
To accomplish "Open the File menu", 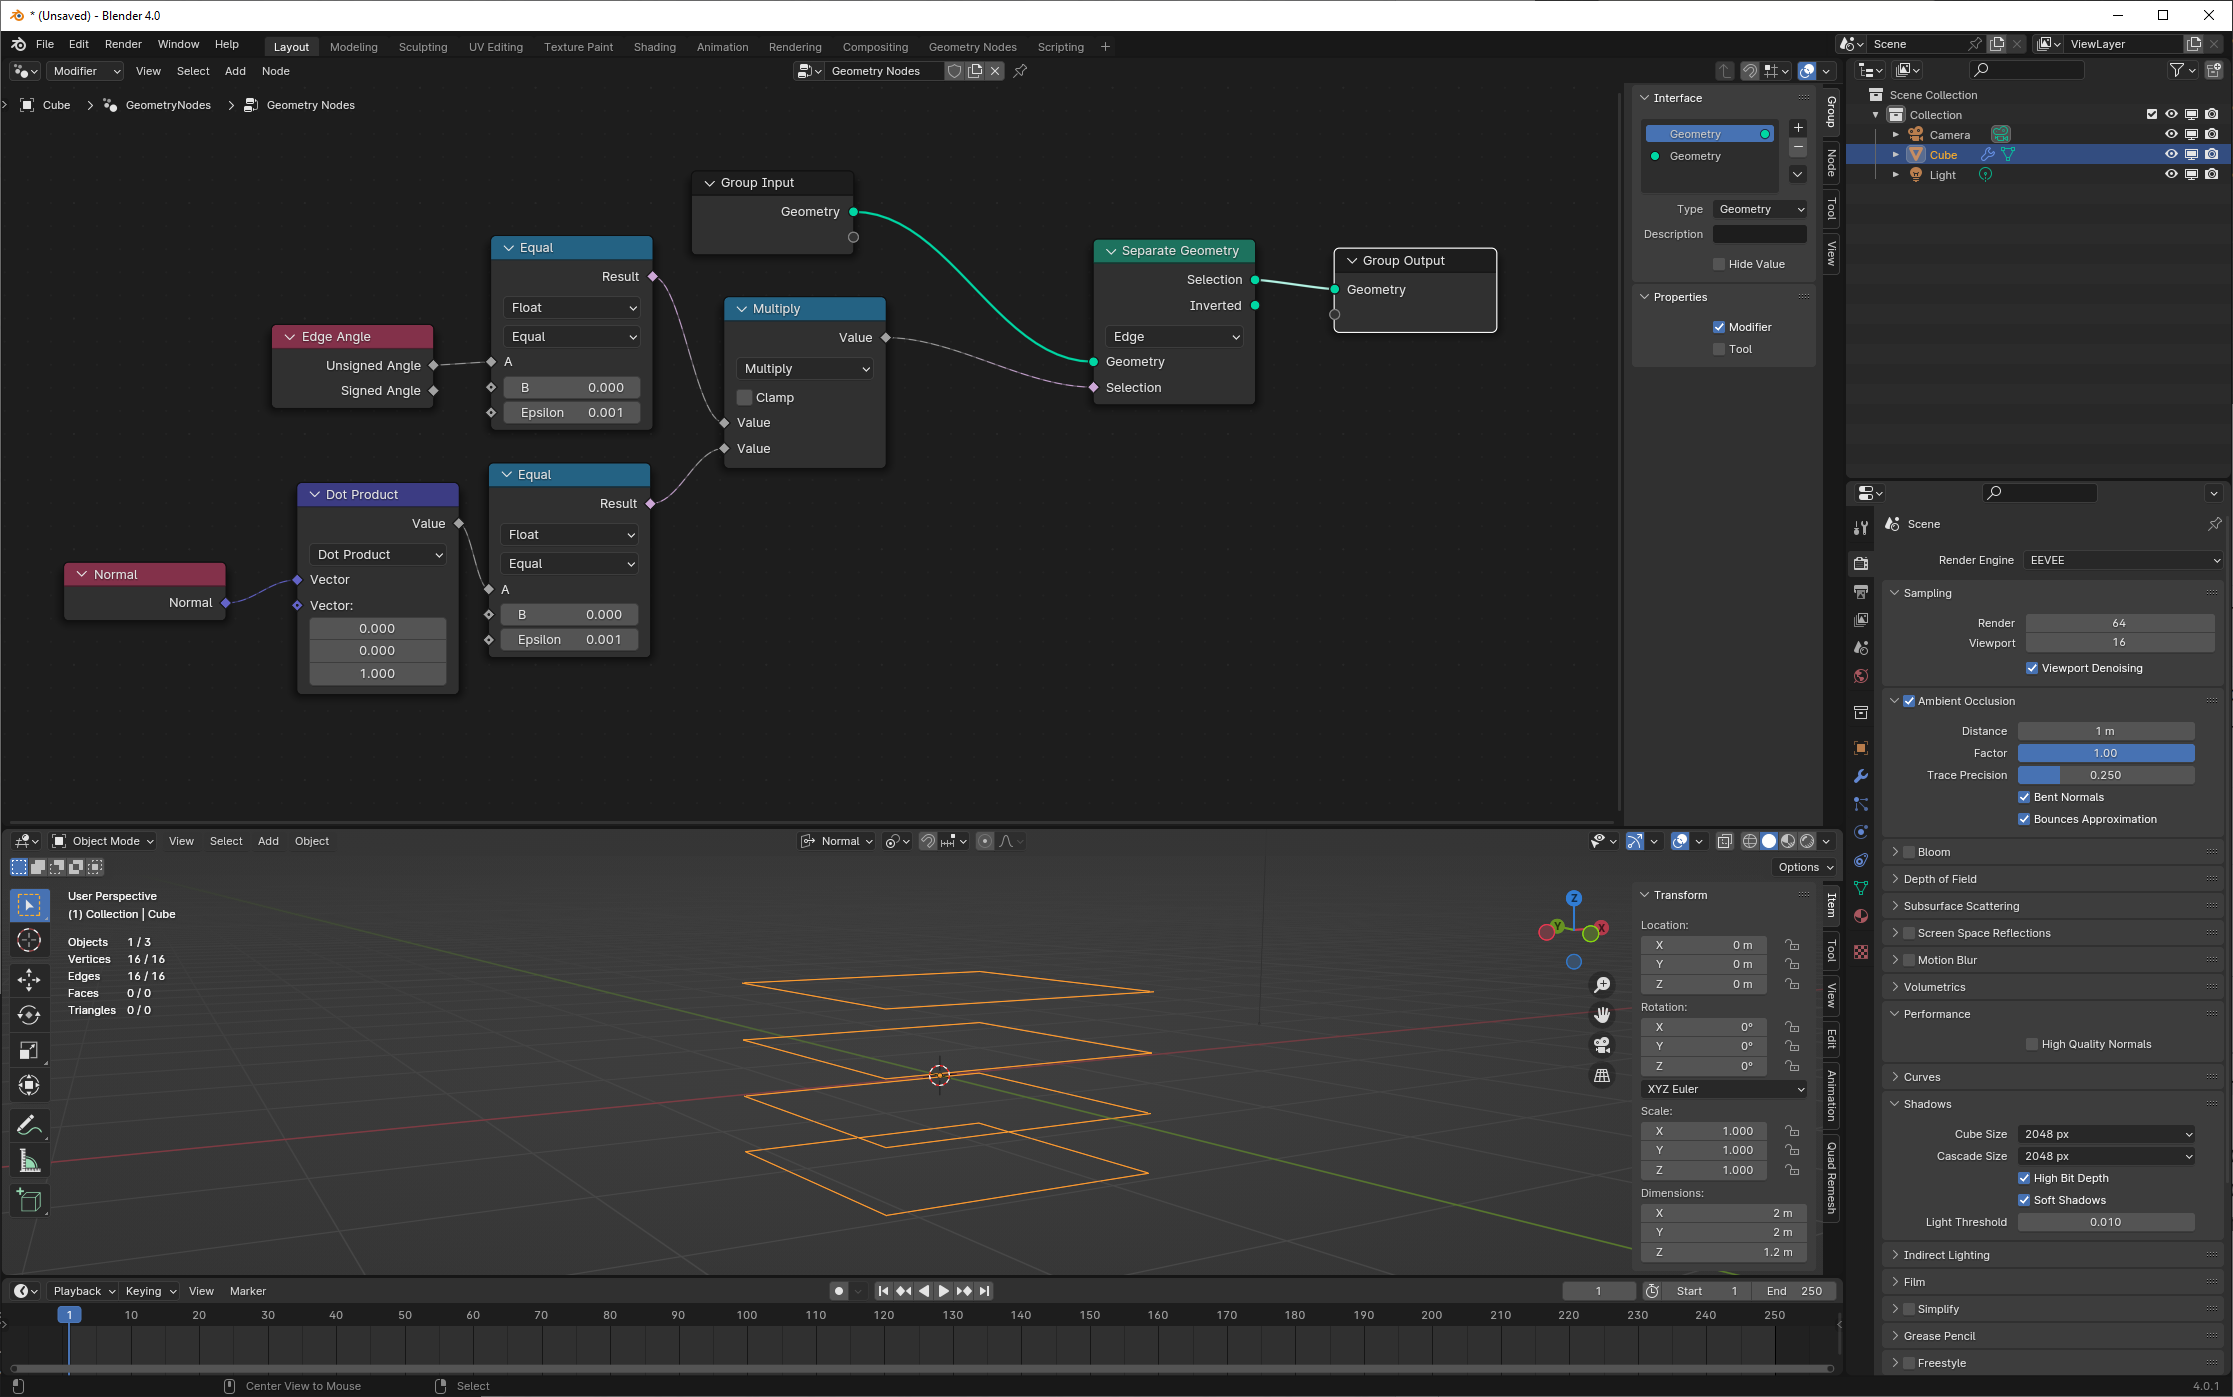I will pyautogui.click(x=45, y=44).
